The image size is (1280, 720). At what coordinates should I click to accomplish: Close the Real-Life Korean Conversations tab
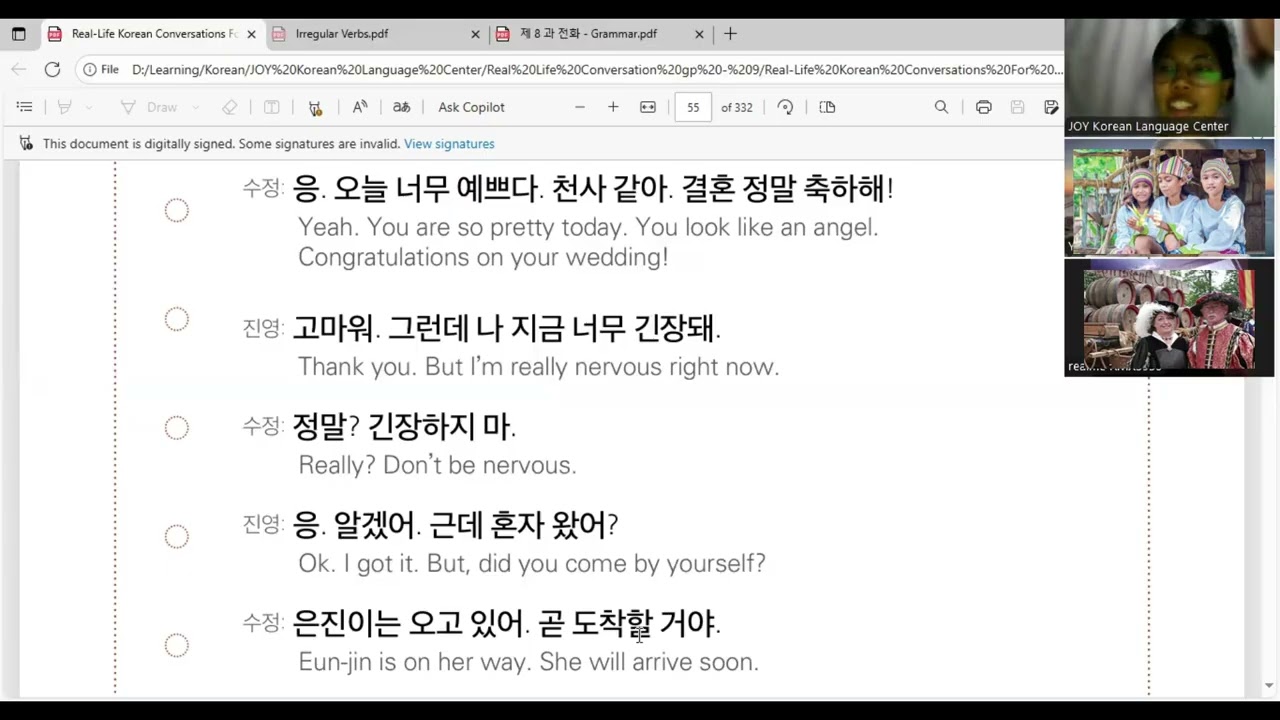pos(251,34)
